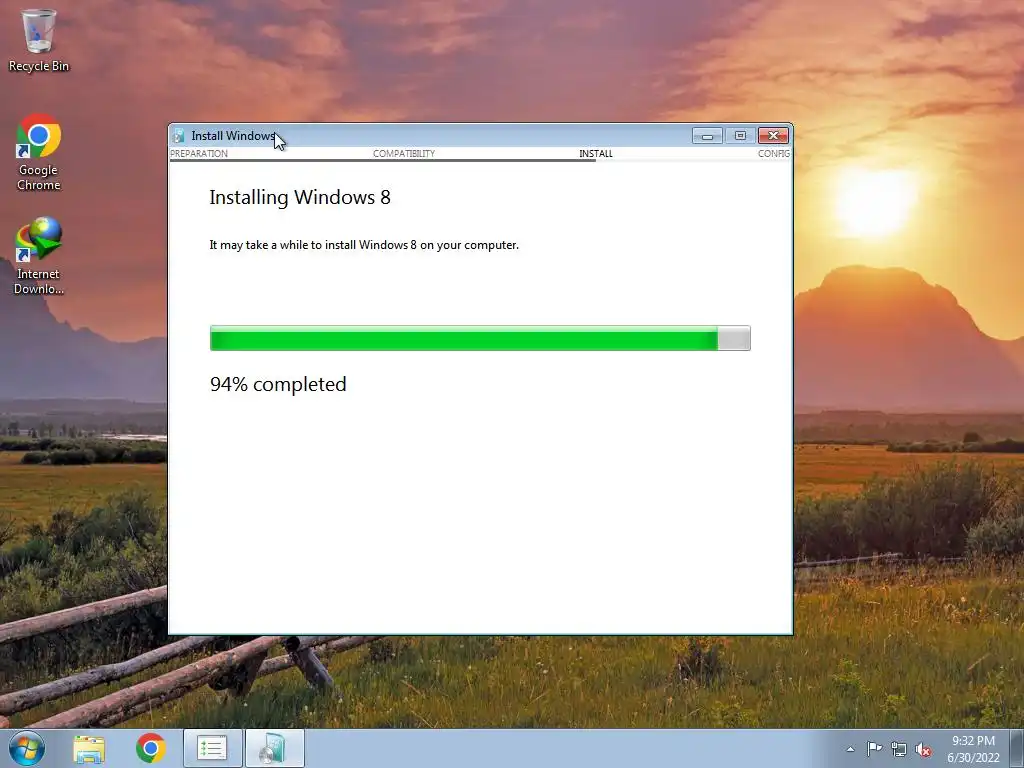
Task: Click the 94% completed text
Action: 278,384
